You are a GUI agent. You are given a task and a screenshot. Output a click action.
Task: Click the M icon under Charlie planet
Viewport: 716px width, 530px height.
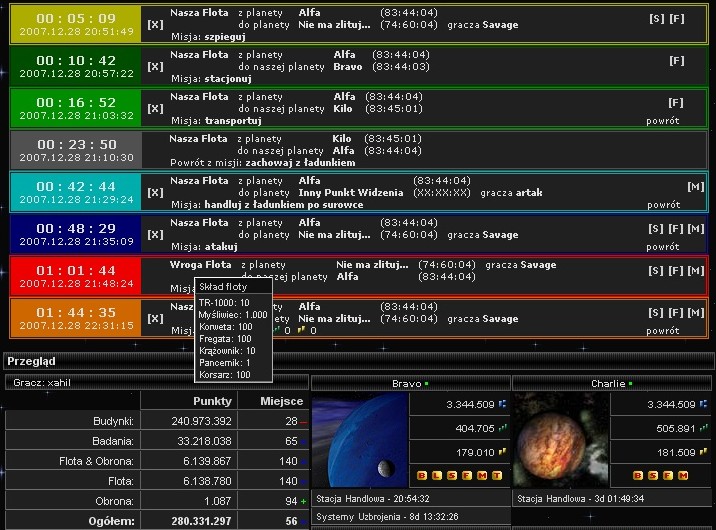point(683,475)
